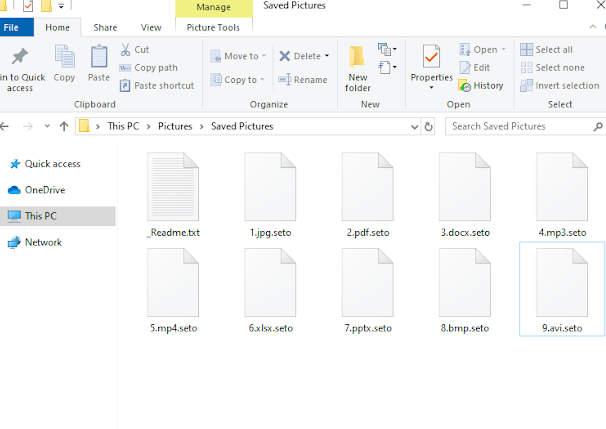Image resolution: width=606 pixels, height=429 pixels.
Task: Switch to the View tab
Action: pos(151,28)
